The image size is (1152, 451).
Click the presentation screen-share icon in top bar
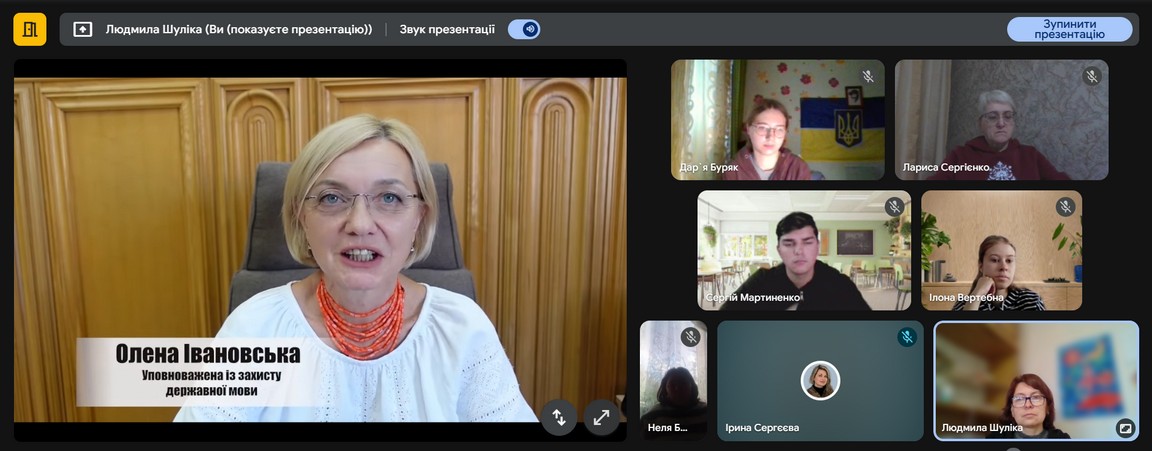point(83,29)
